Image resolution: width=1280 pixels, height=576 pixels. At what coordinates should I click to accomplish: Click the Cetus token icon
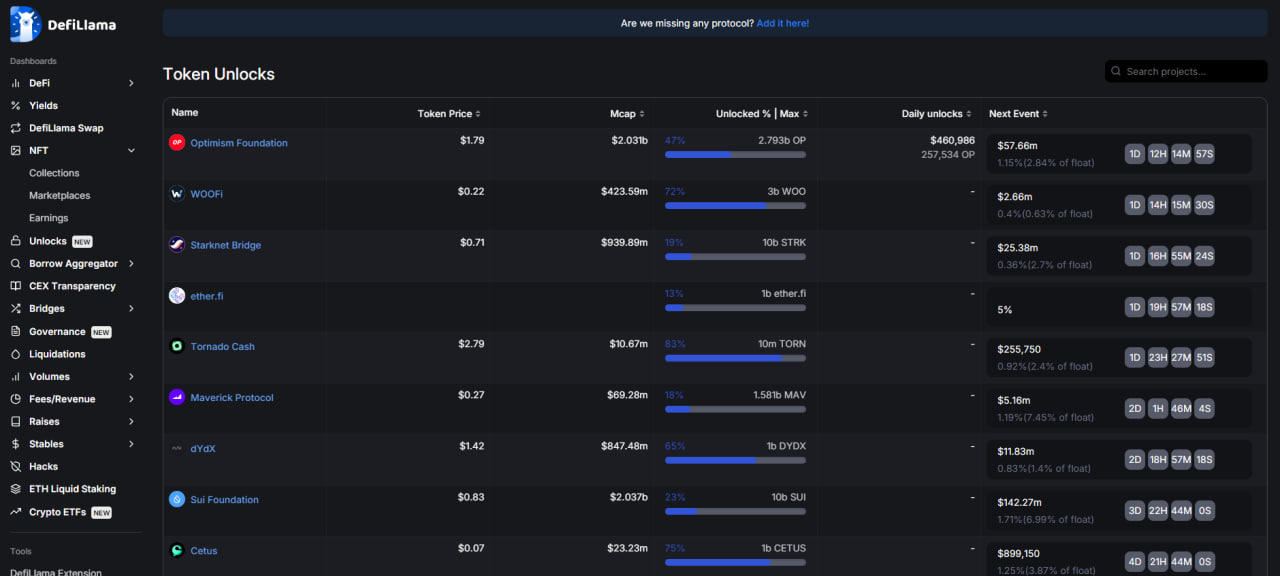coord(177,551)
